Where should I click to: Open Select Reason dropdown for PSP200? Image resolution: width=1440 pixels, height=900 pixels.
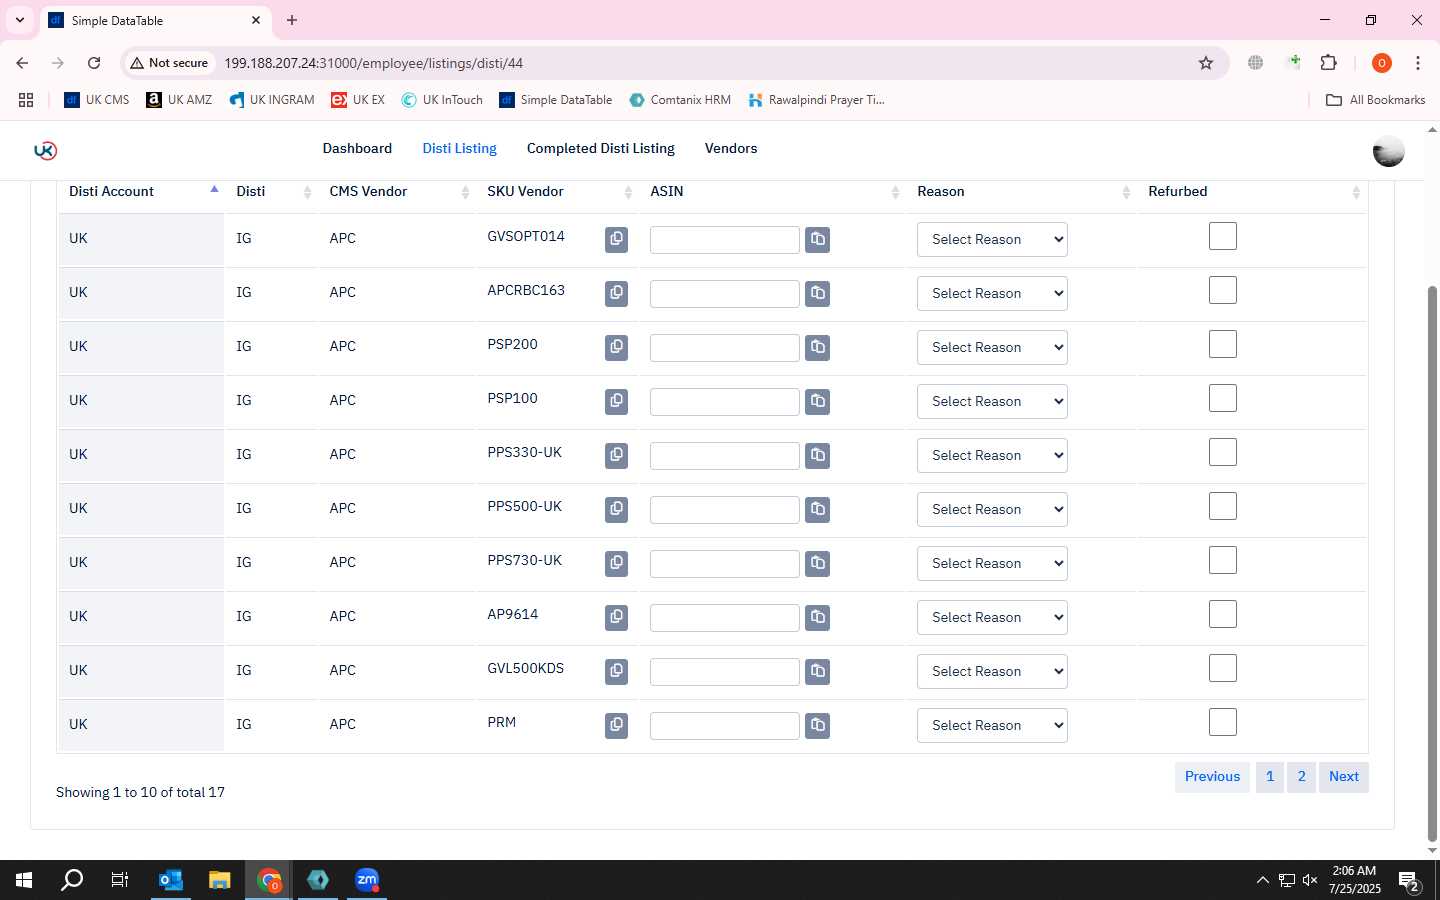[992, 347]
